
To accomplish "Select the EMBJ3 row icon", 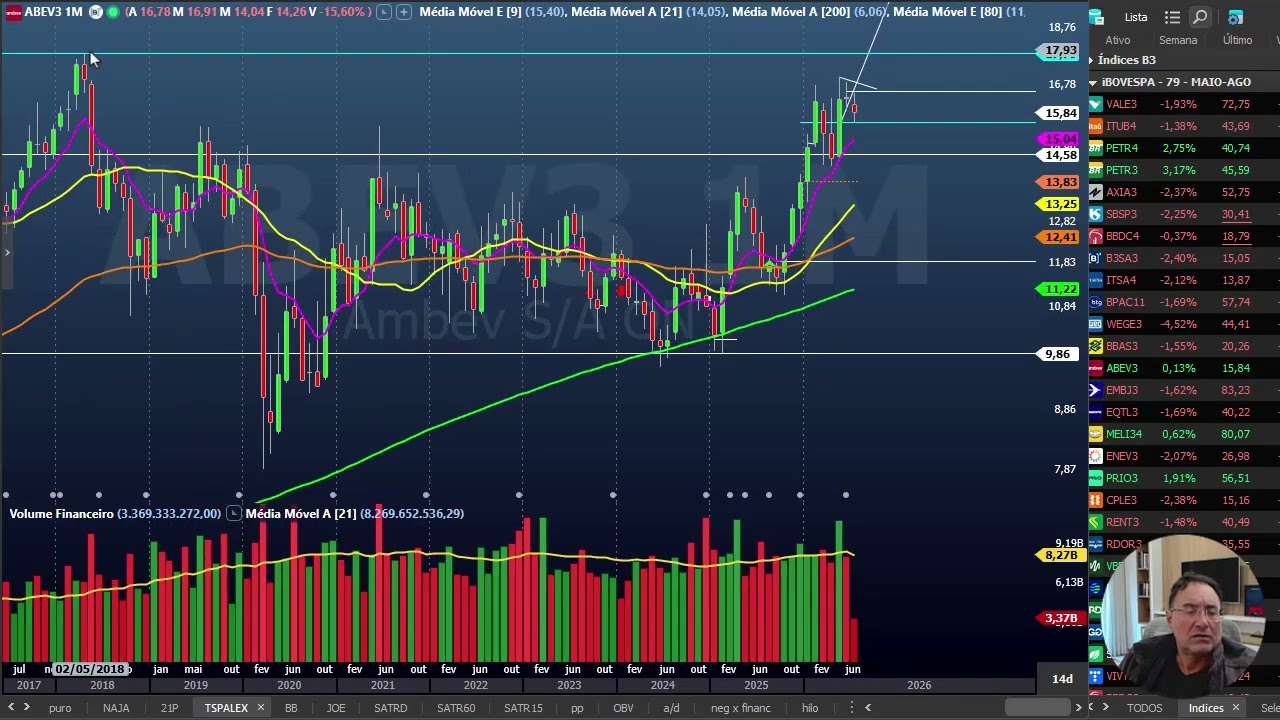I will (x=1096, y=390).
